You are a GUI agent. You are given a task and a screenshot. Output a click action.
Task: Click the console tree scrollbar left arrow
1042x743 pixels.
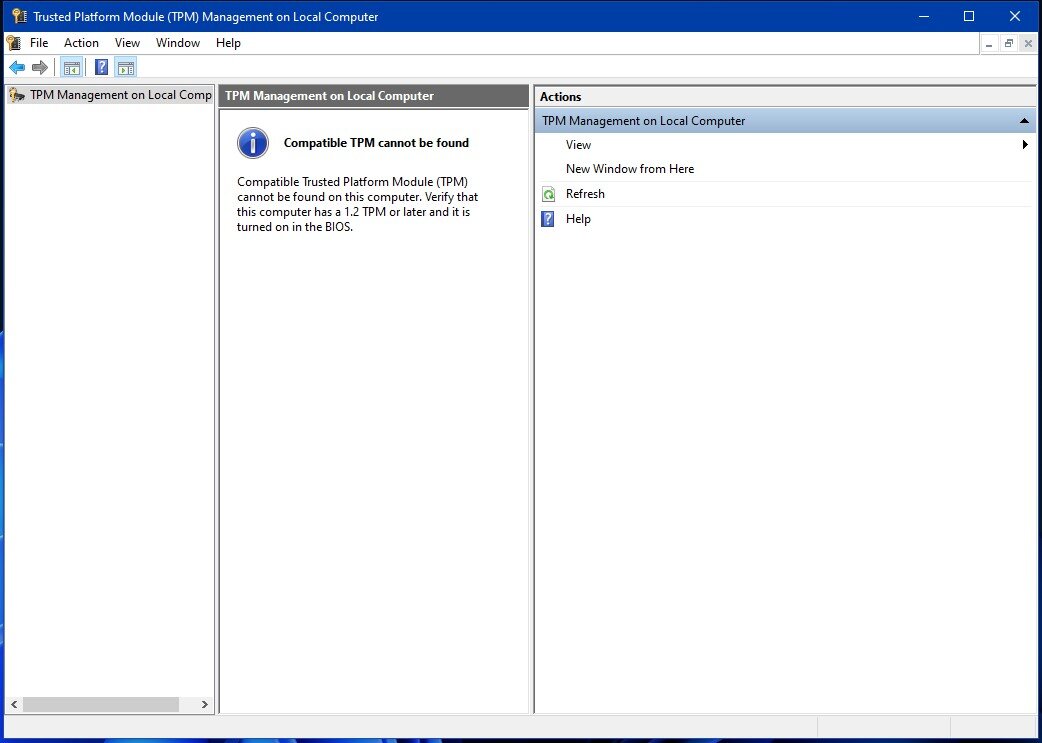13,705
